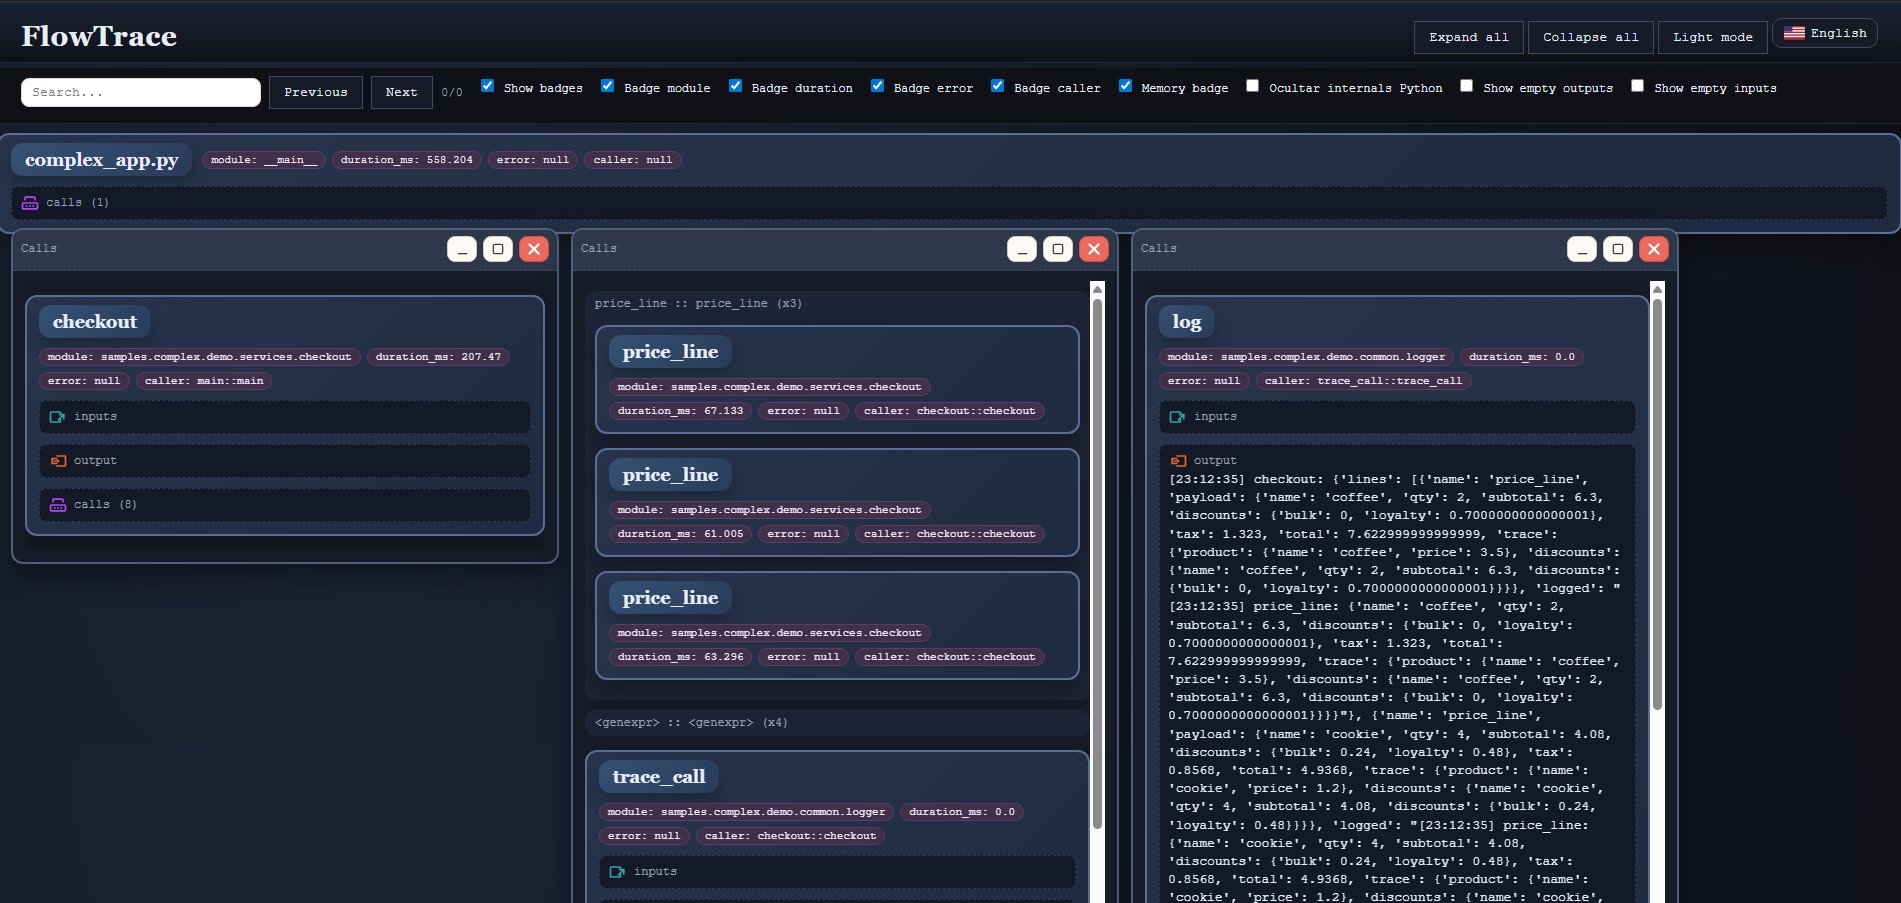
Task: Click the middle panel vertical scrollbar
Action: tap(1097, 560)
